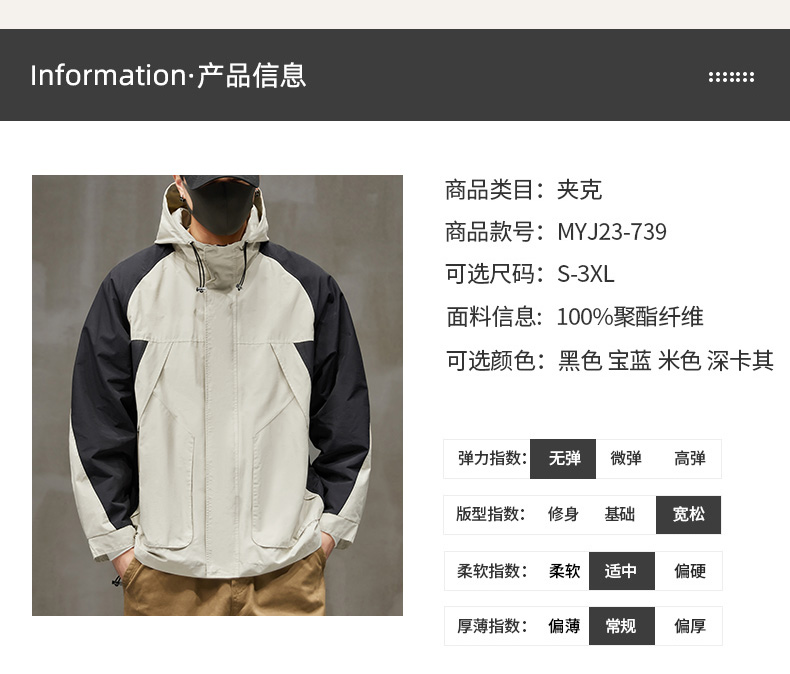The width and height of the screenshot is (790, 674).
Task: Choose 宽松 fit option
Action: (688, 514)
